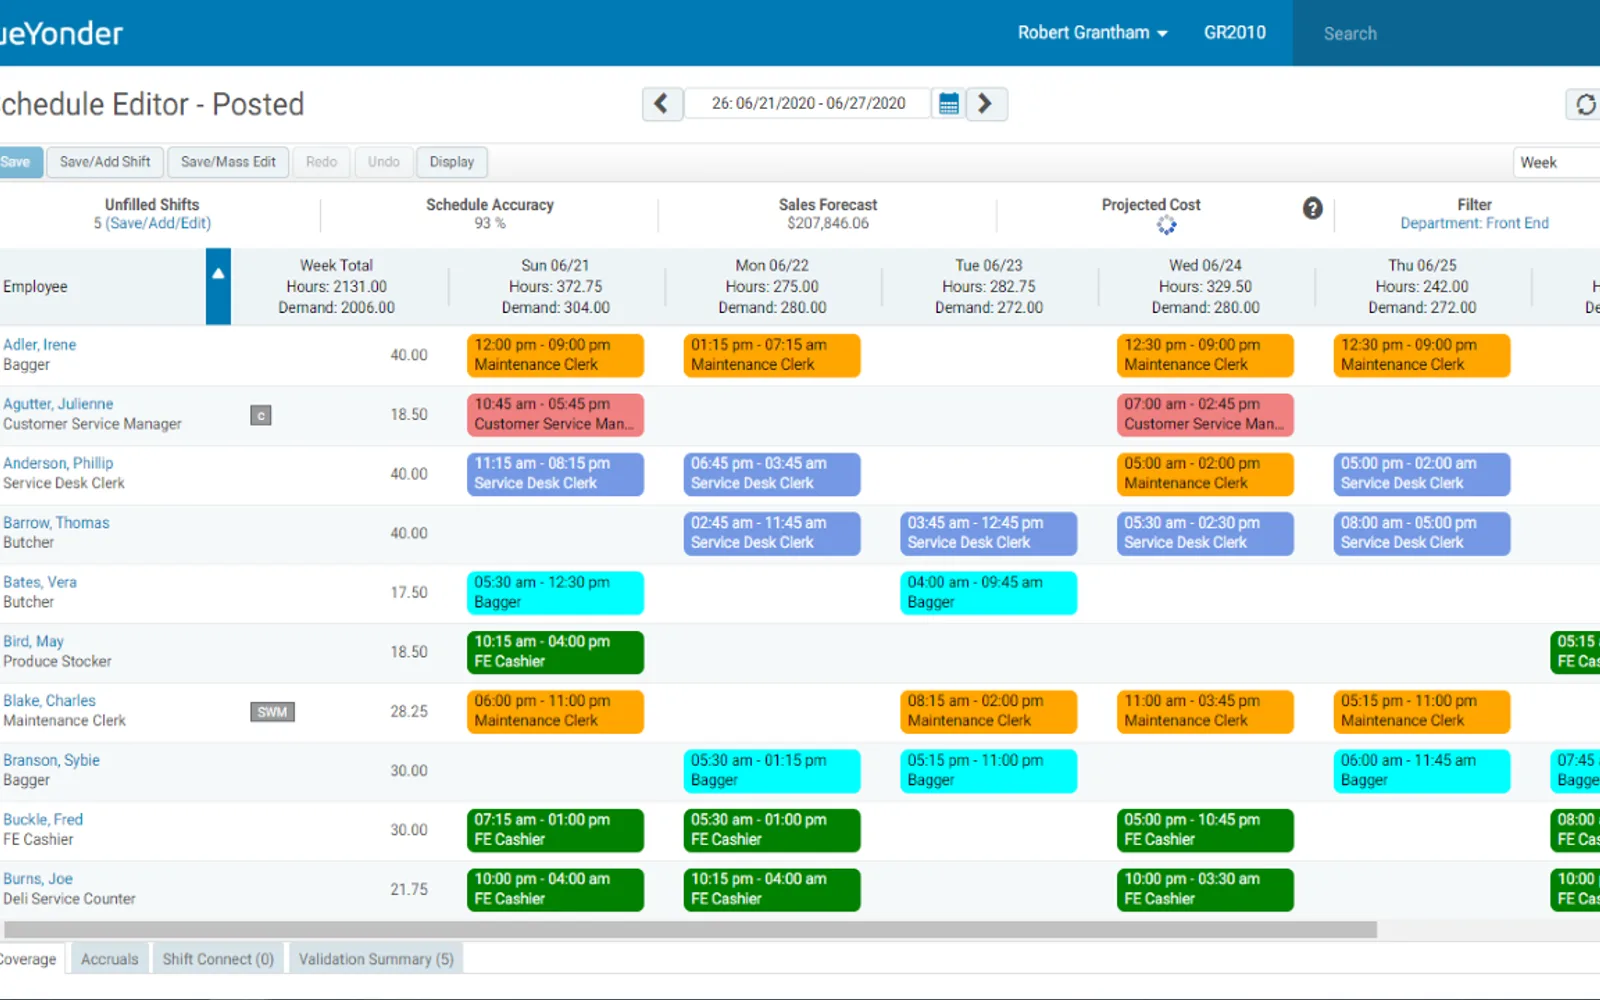This screenshot has height=1000, width=1600.
Task: Open the Robert Grantham user dropdown
Action: pos(1092,33)
